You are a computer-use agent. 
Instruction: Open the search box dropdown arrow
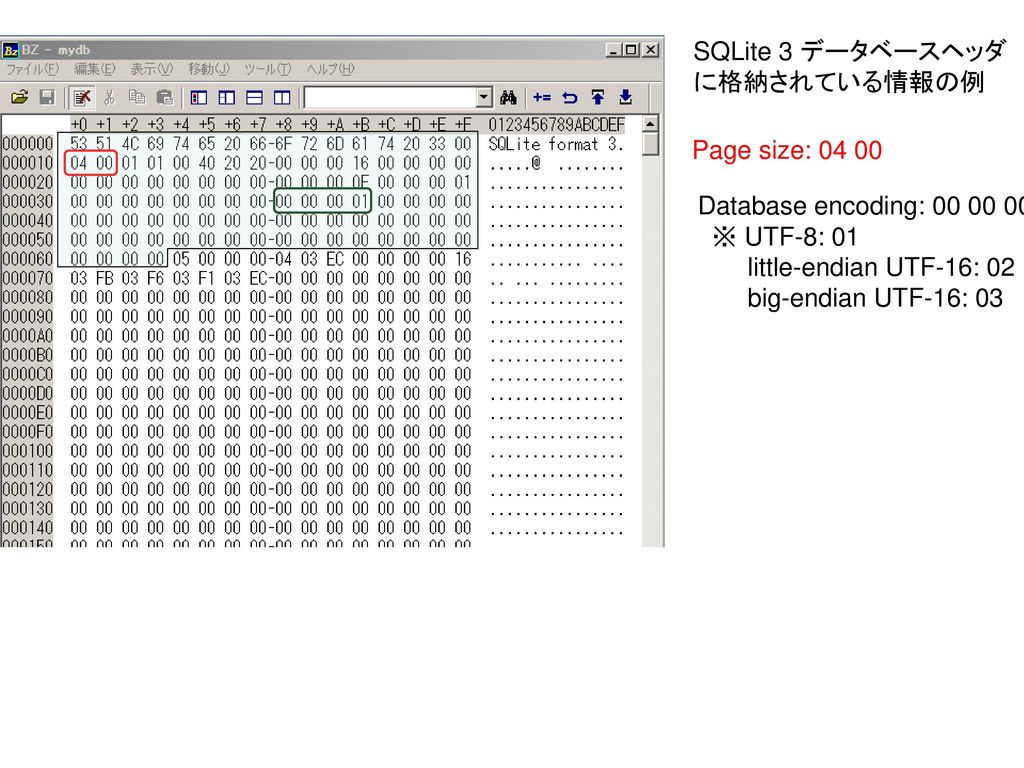pyautogui.click(x=483, y=98)
